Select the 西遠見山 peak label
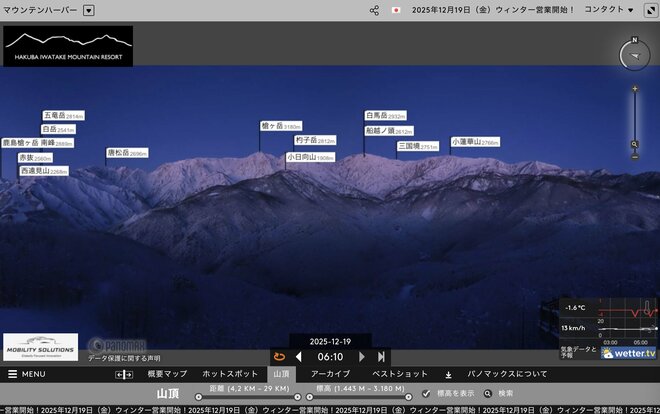 pyautogui.click(x=44, y=171)
